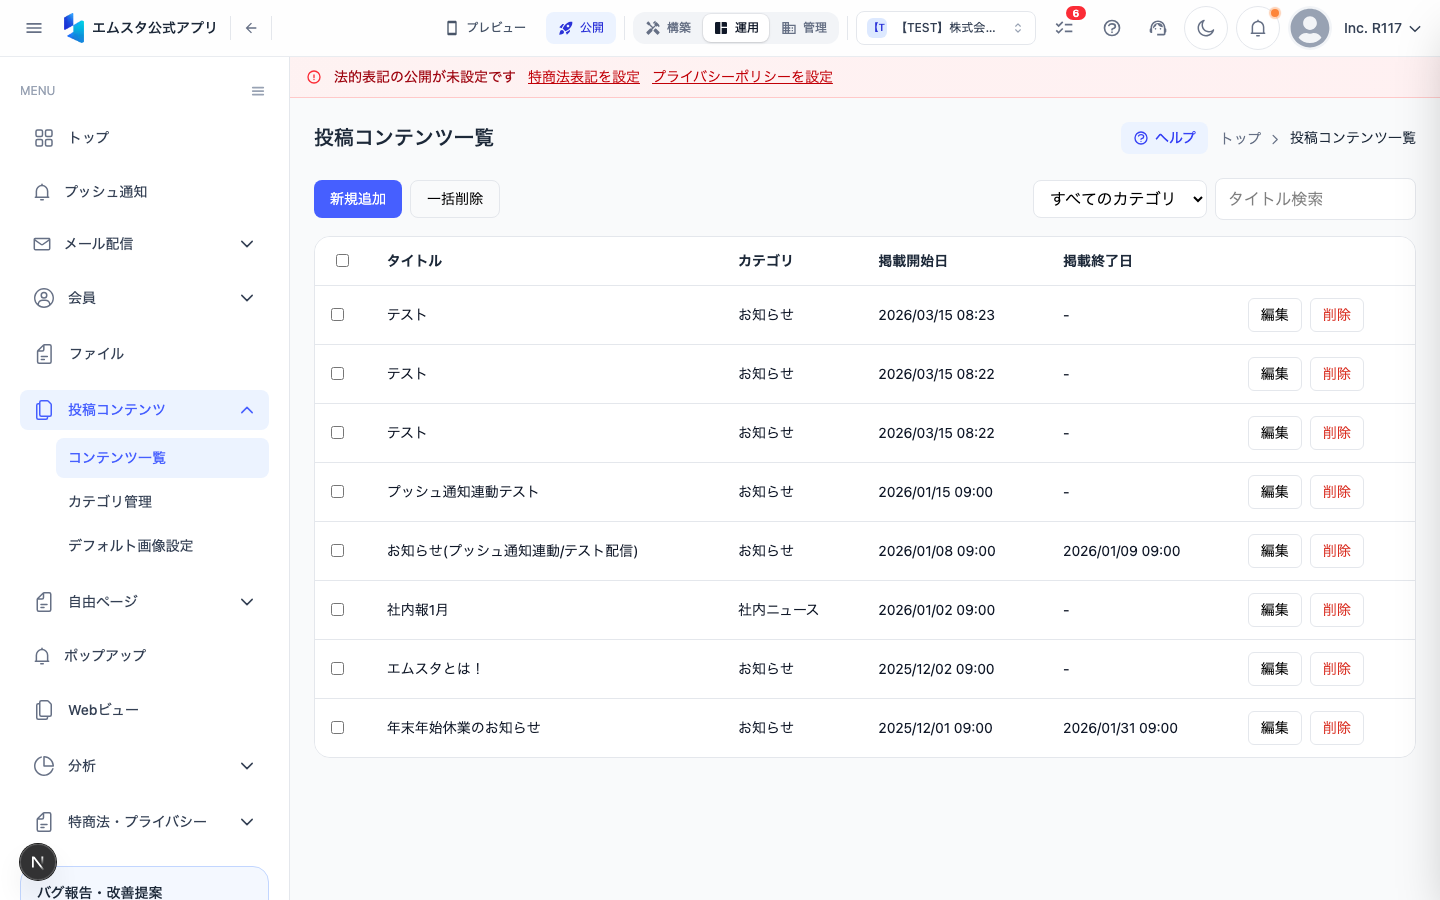Image resolution: width=1440 pixels, height=900 pixels.
Task: Open the Inc. R117 account dropdown
Action: click(1382, 28)
